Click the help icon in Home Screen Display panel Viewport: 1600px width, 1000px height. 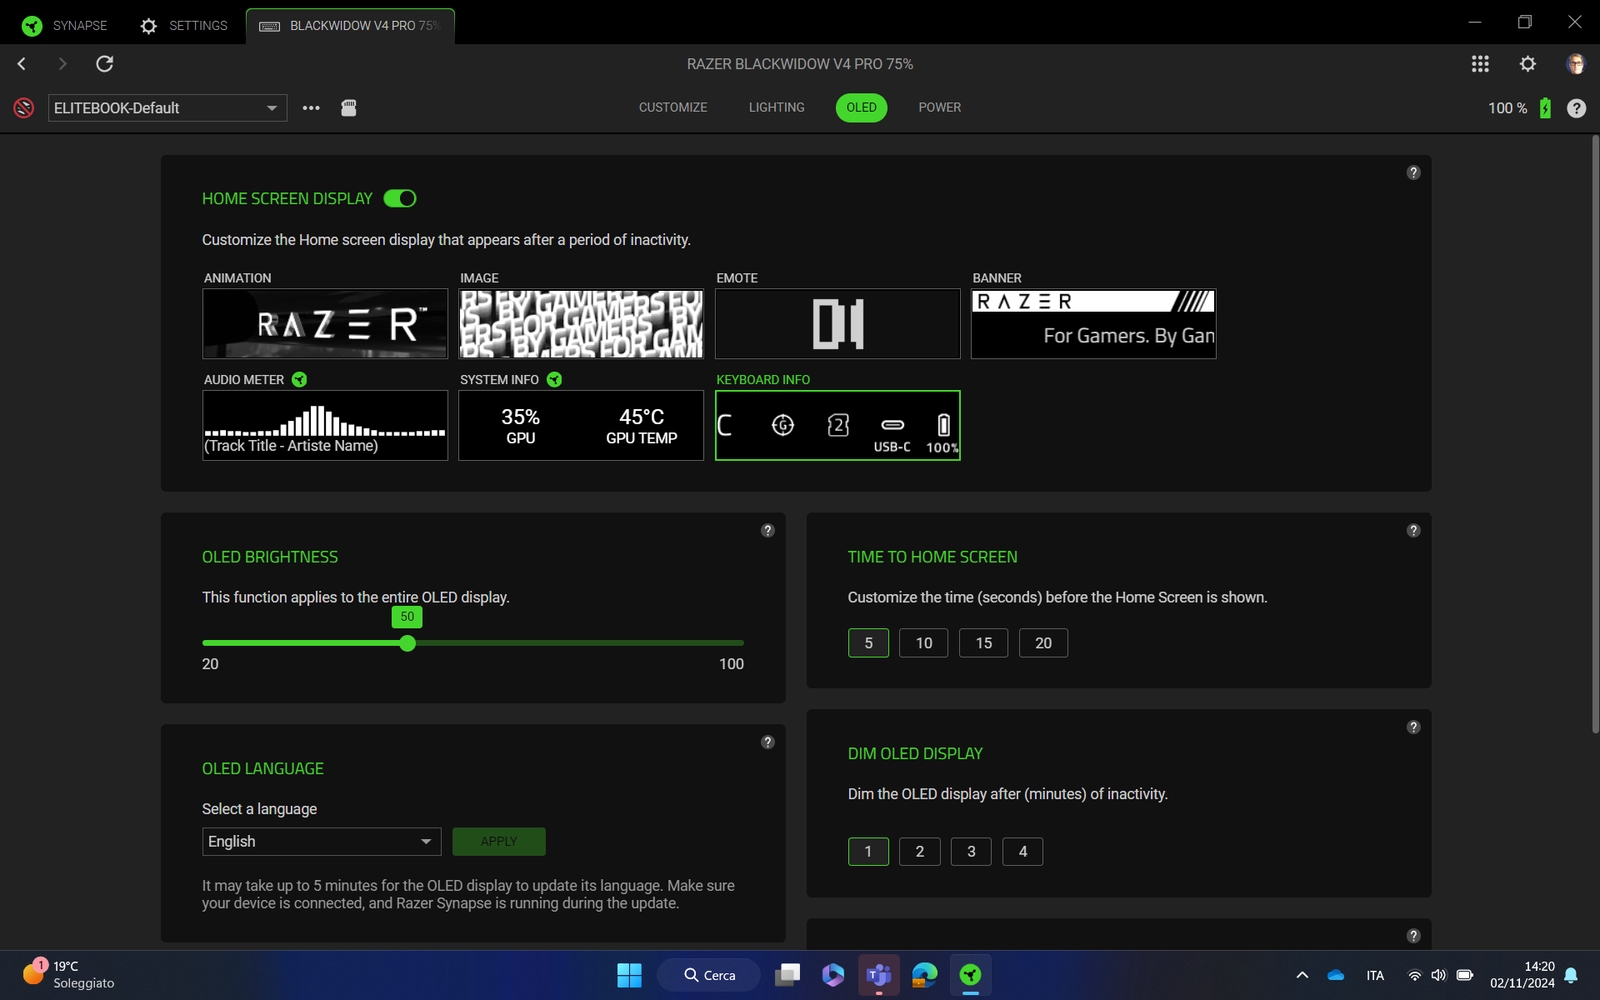coord(1414,172)
